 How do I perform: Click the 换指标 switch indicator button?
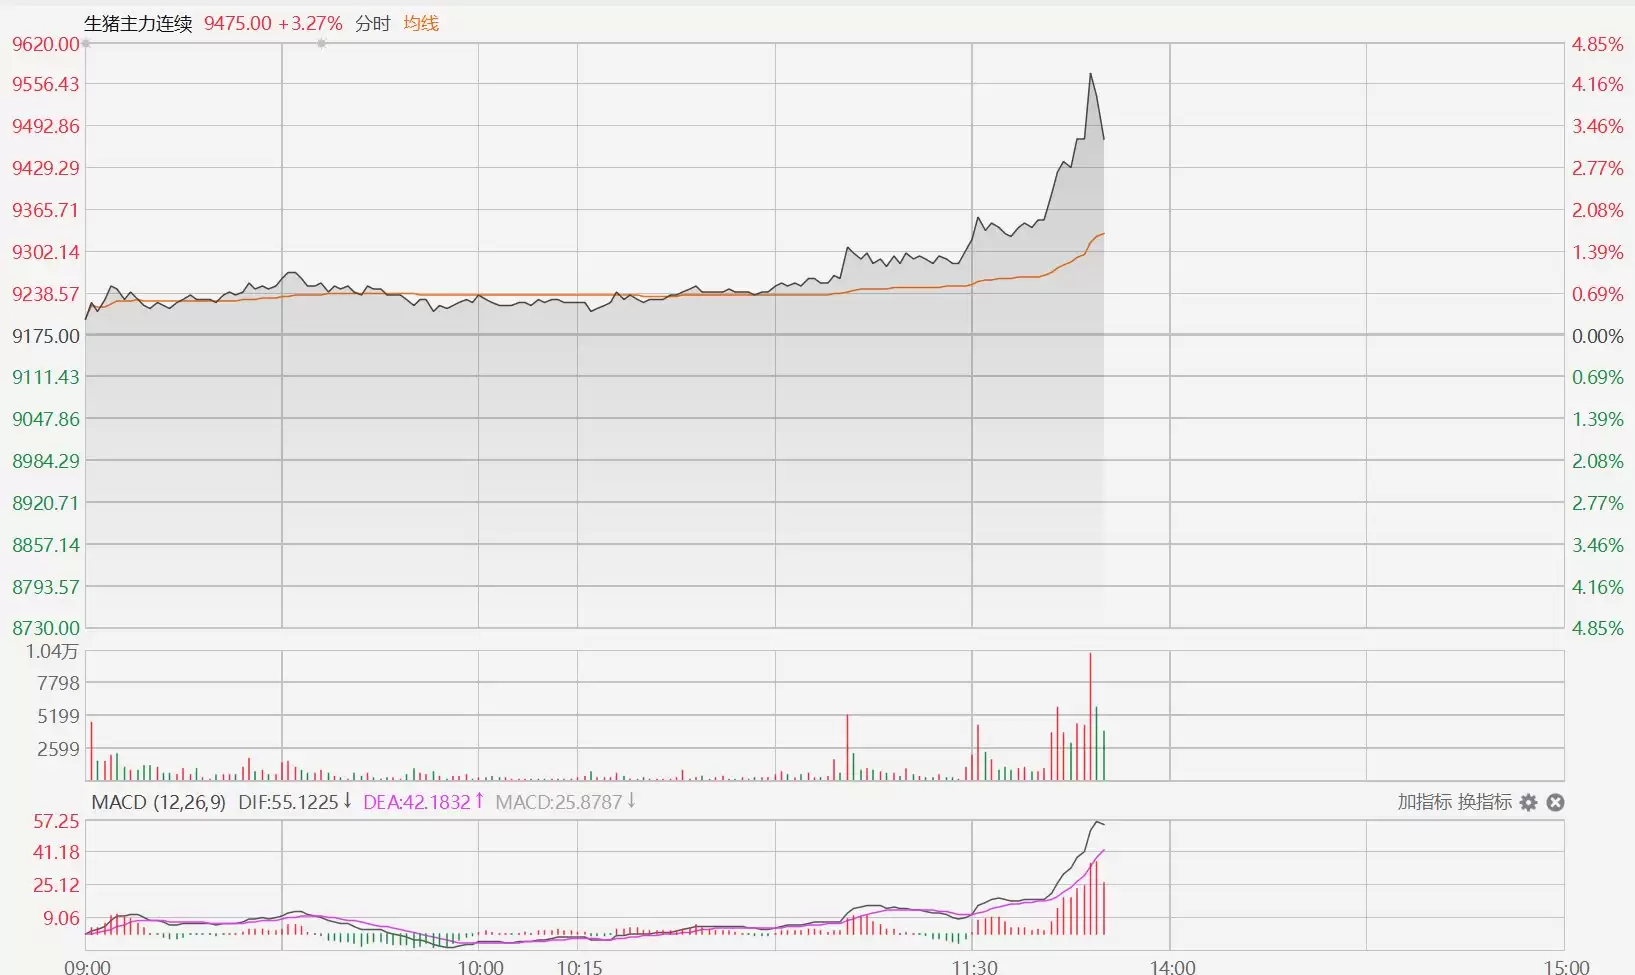pyautogui.click(x=1484, y=802)
